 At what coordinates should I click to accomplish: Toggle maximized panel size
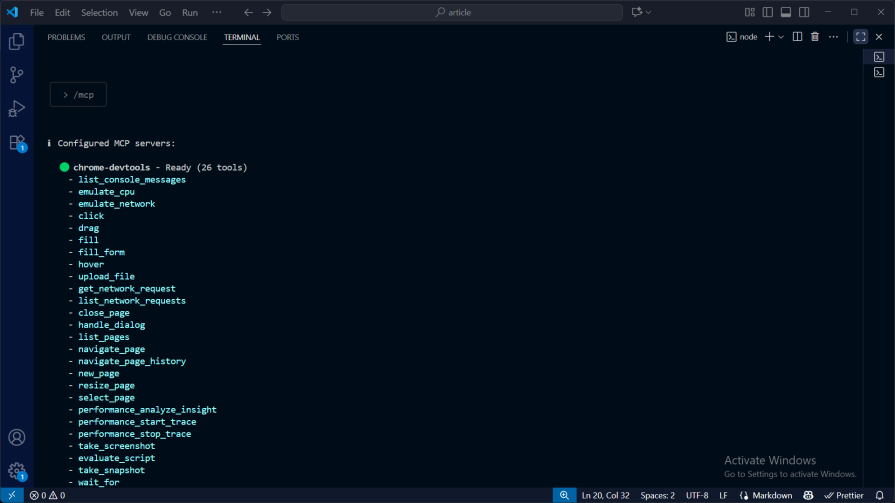[860, 37]
